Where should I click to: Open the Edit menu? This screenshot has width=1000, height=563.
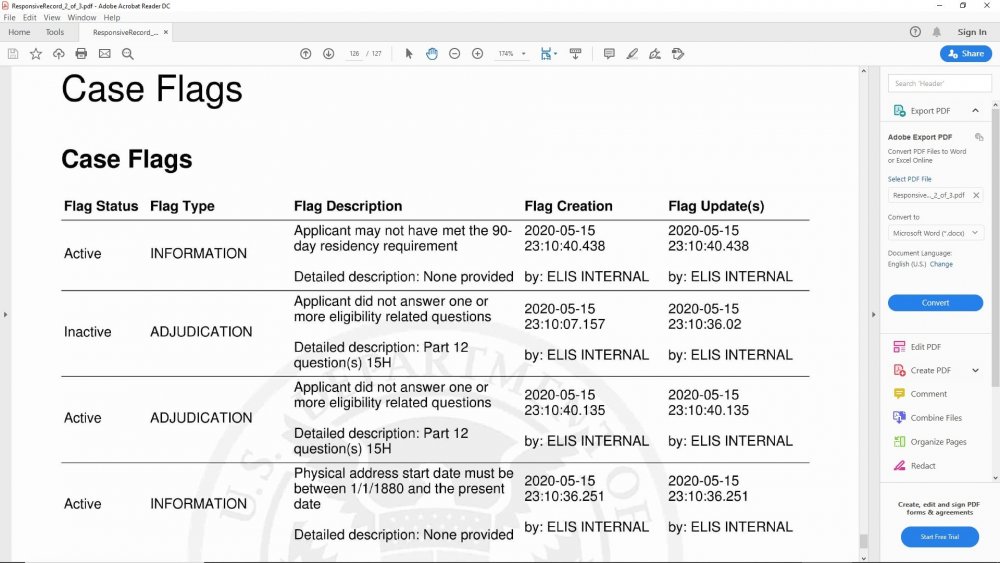click(x=29, y=18)
